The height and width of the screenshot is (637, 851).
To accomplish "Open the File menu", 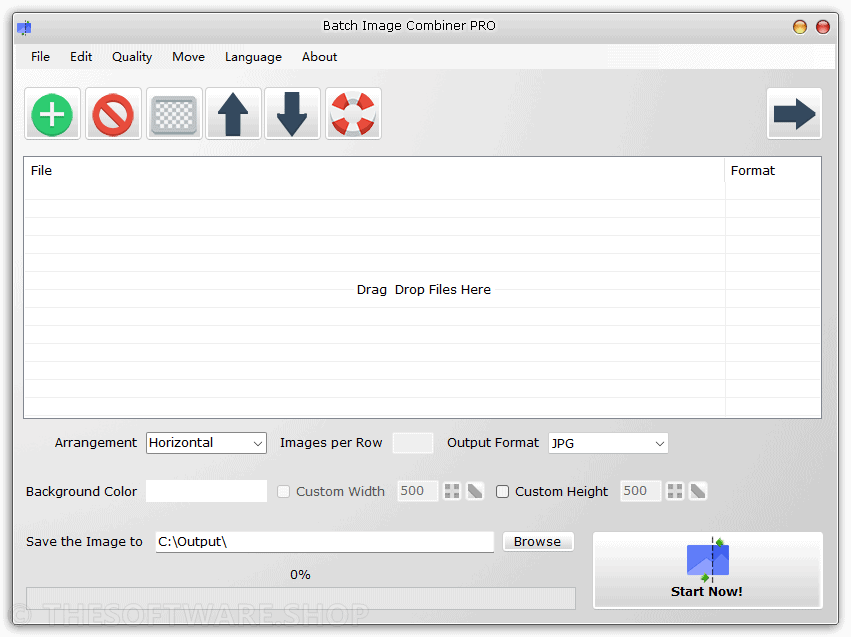I will pos(40,57).
